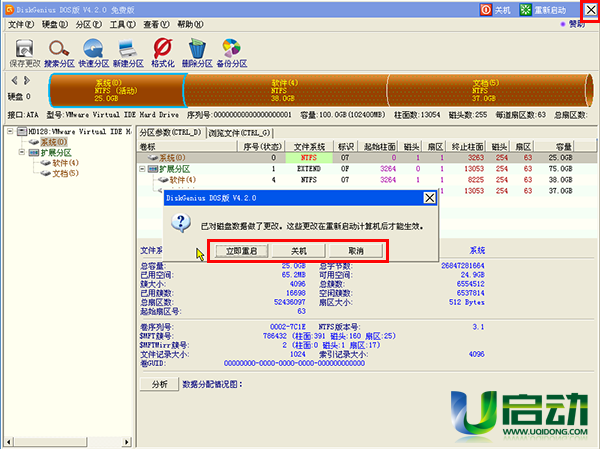This screenshot has width=600, height=449.
Task: Open the 搜索分区 search partition tool
Action: point(59,53)
